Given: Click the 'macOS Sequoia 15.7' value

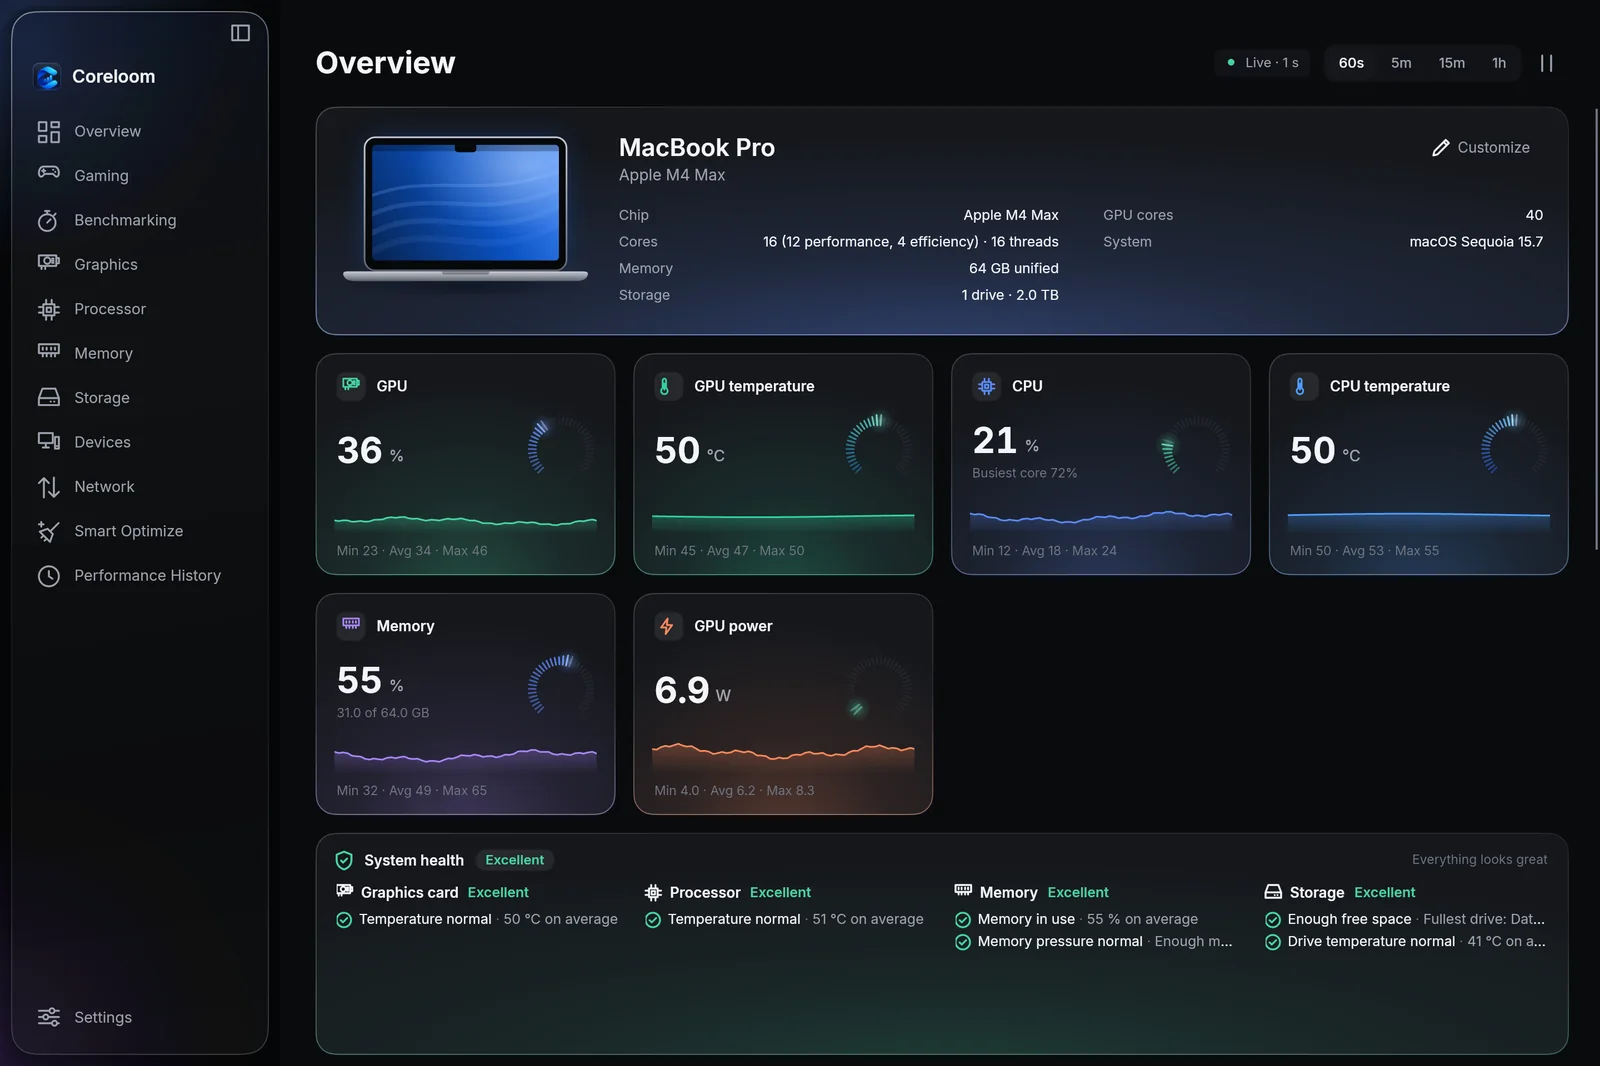Looking at the screenshot, I should [x=1476, y=242].
